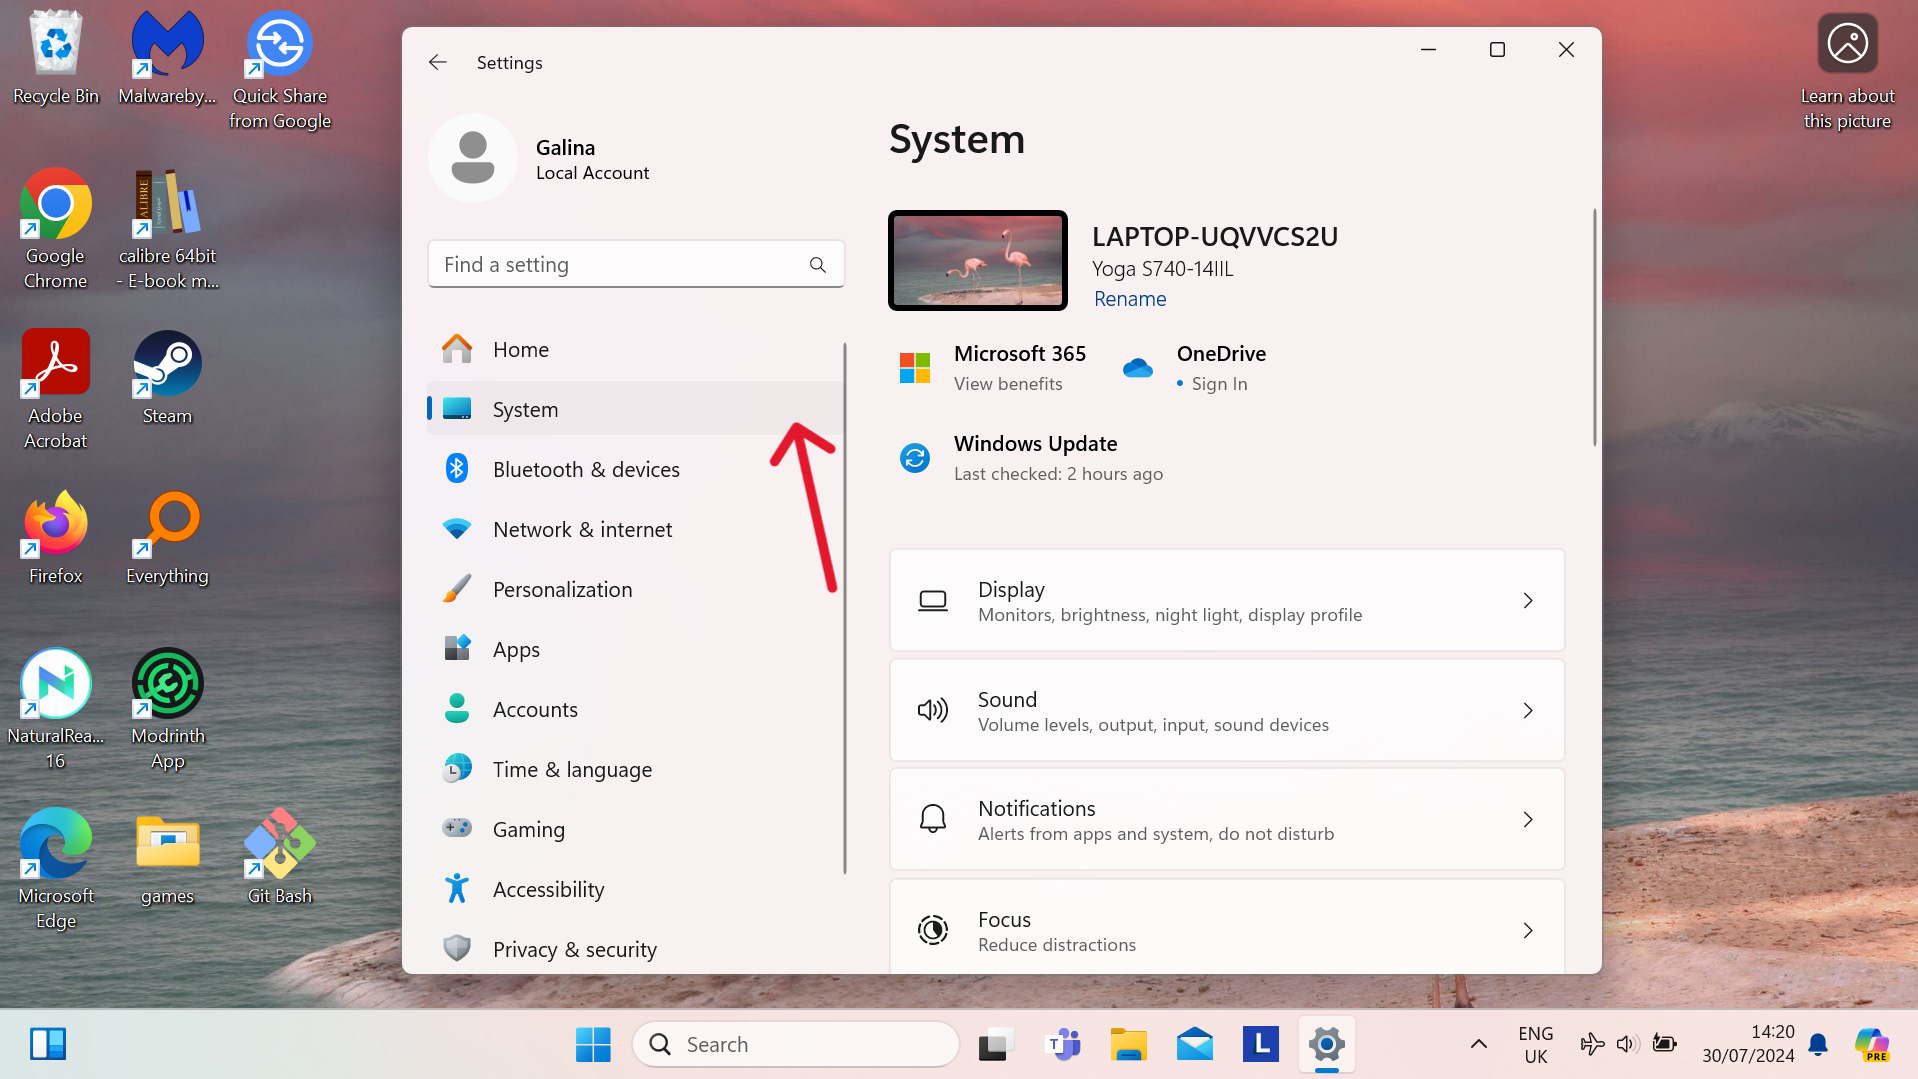The width and height of the screenshot is (1918, 1079).
Task: Open Privacy & security settings
Action: (x=635, y=949)
